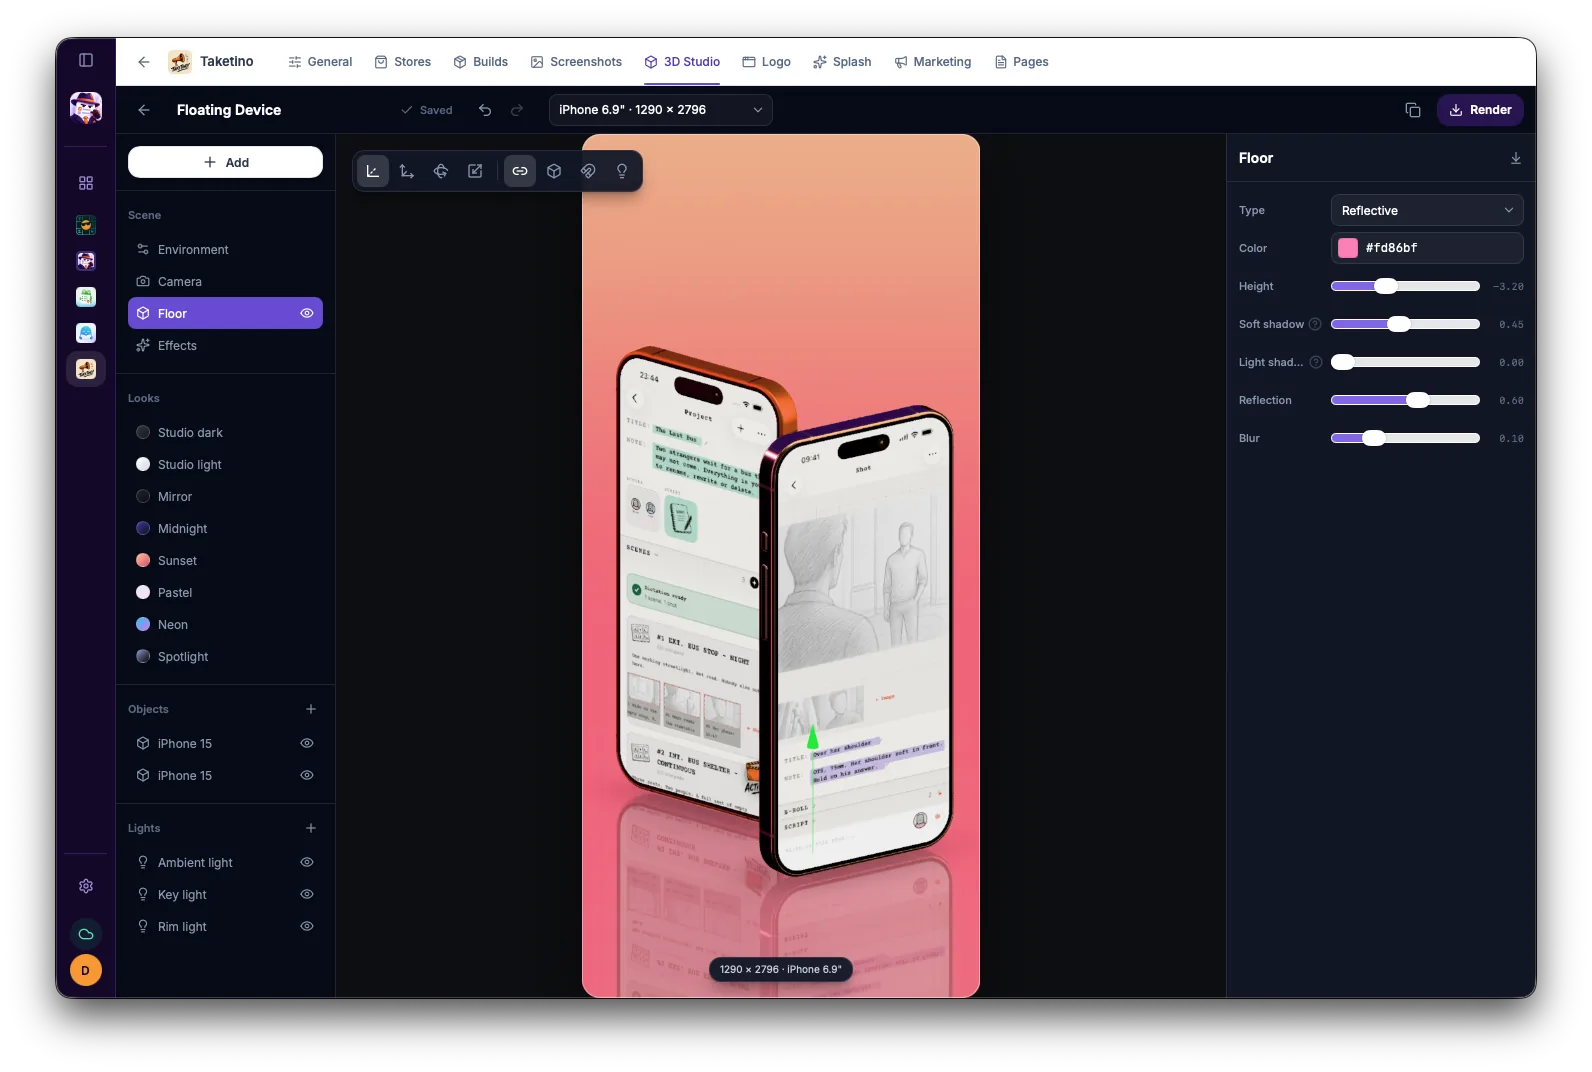The image size is (1592, 1072).
Task: Hide the first iPhone 15 object
Action: pos(307,743)
